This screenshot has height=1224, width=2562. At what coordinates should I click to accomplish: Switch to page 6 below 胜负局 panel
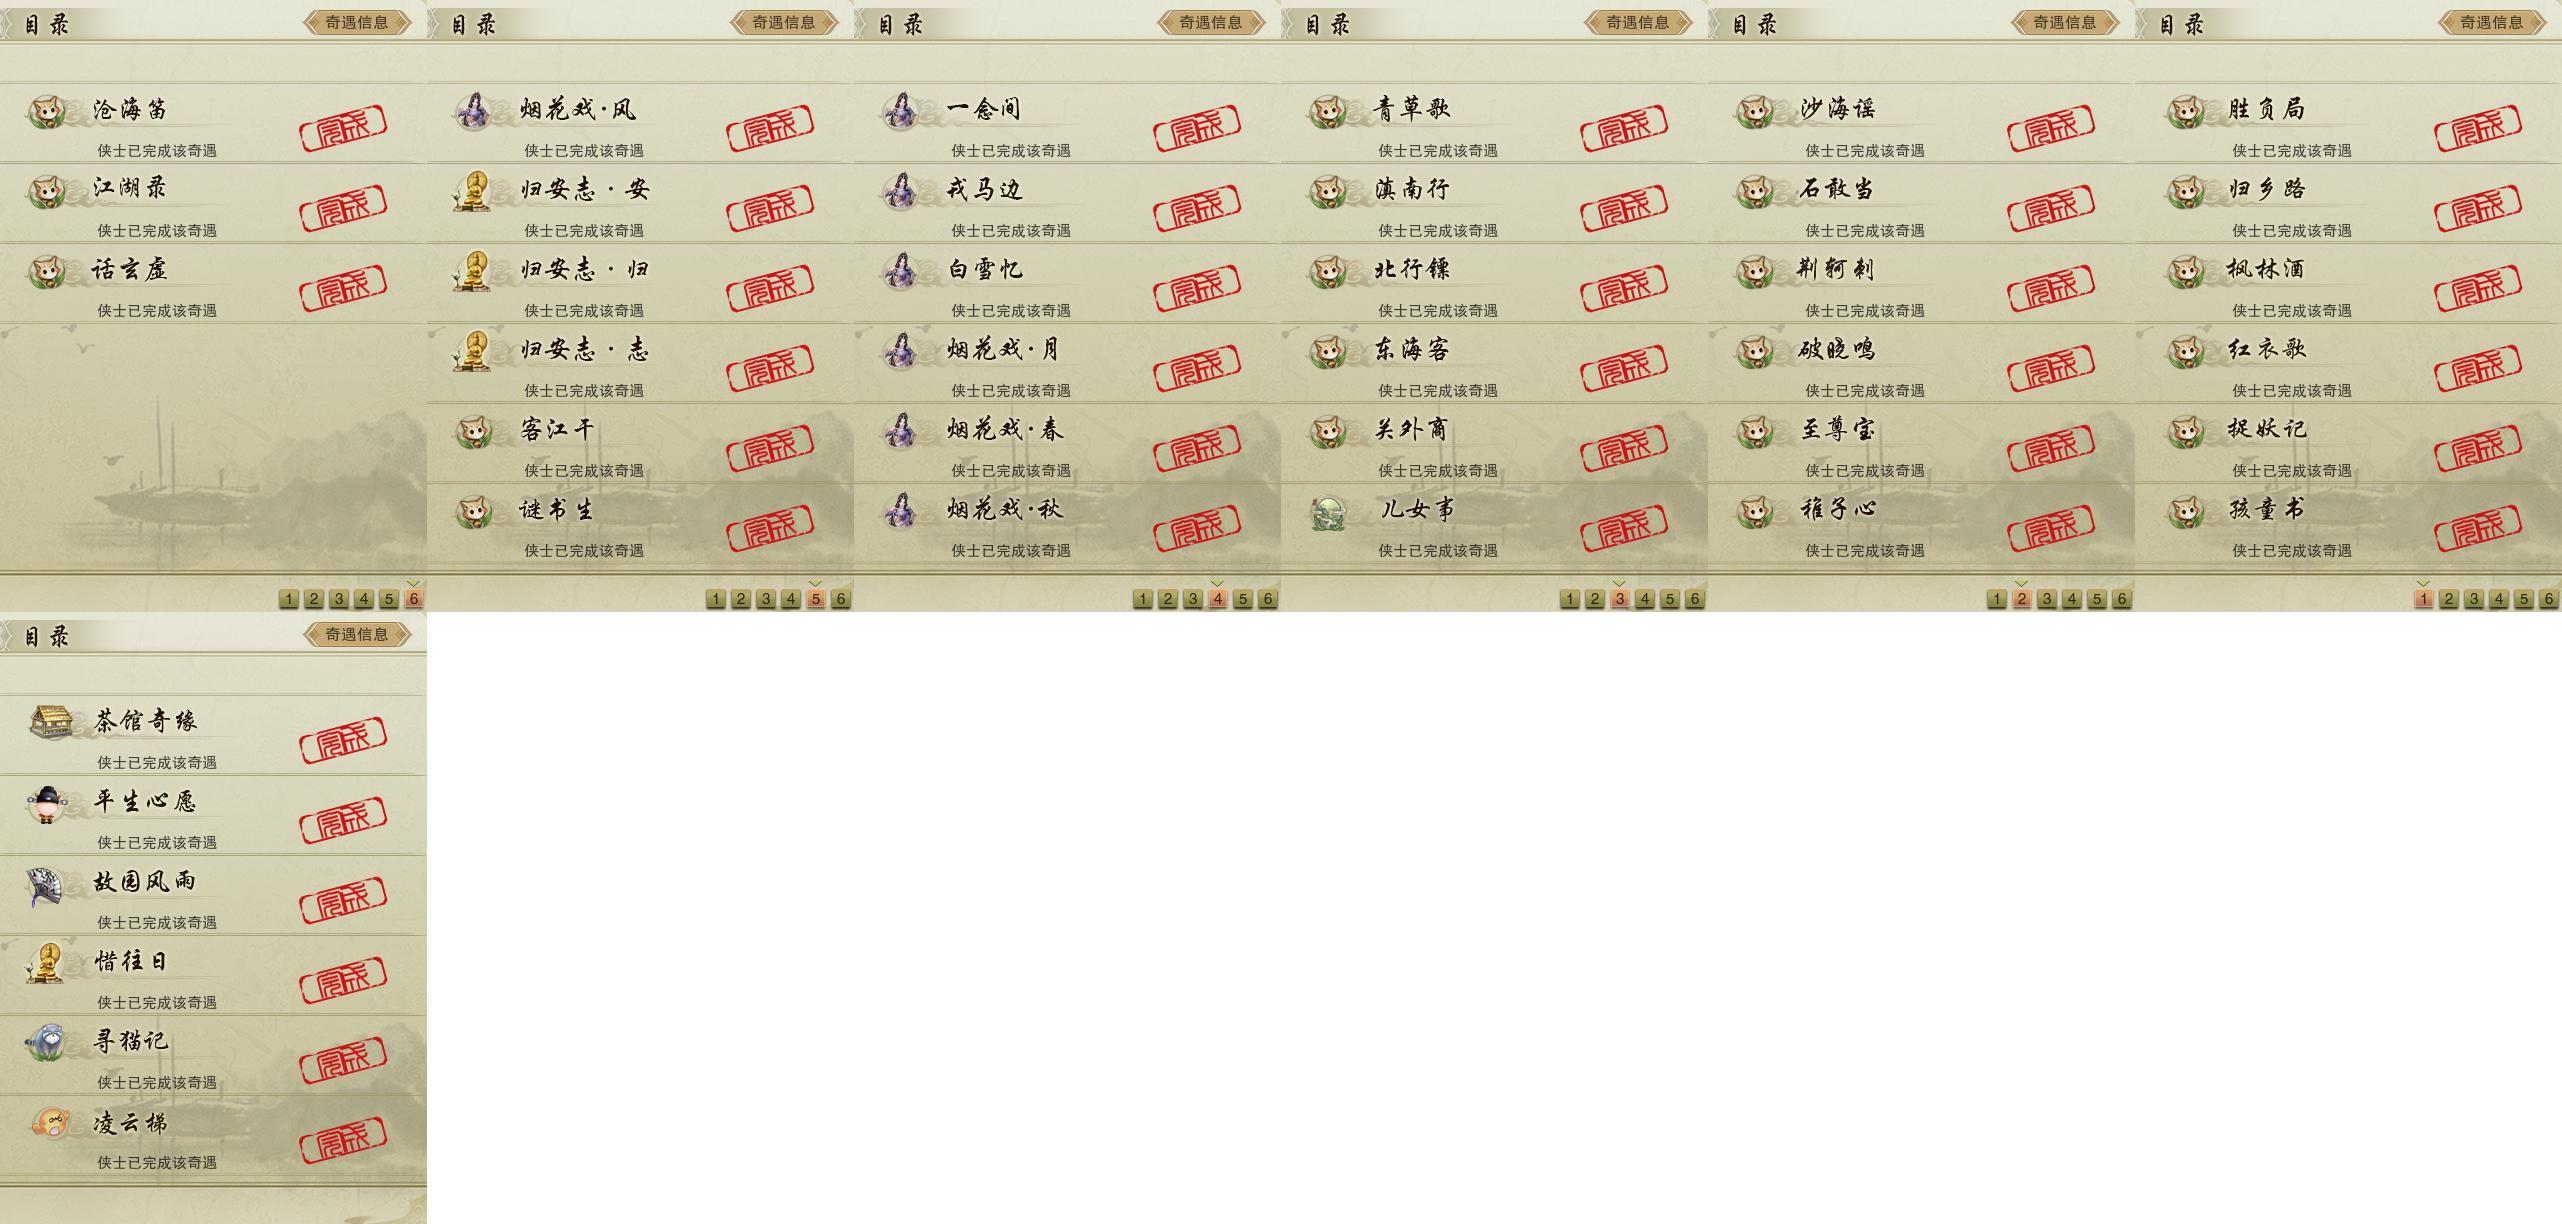pyautogui.click(x=2549, y=599)
